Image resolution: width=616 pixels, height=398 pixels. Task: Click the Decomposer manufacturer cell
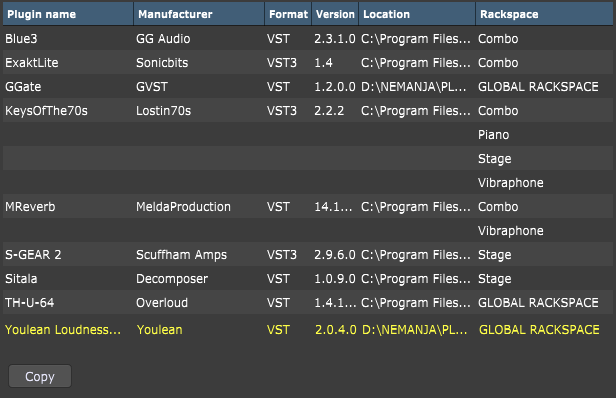tap(172, 279)
